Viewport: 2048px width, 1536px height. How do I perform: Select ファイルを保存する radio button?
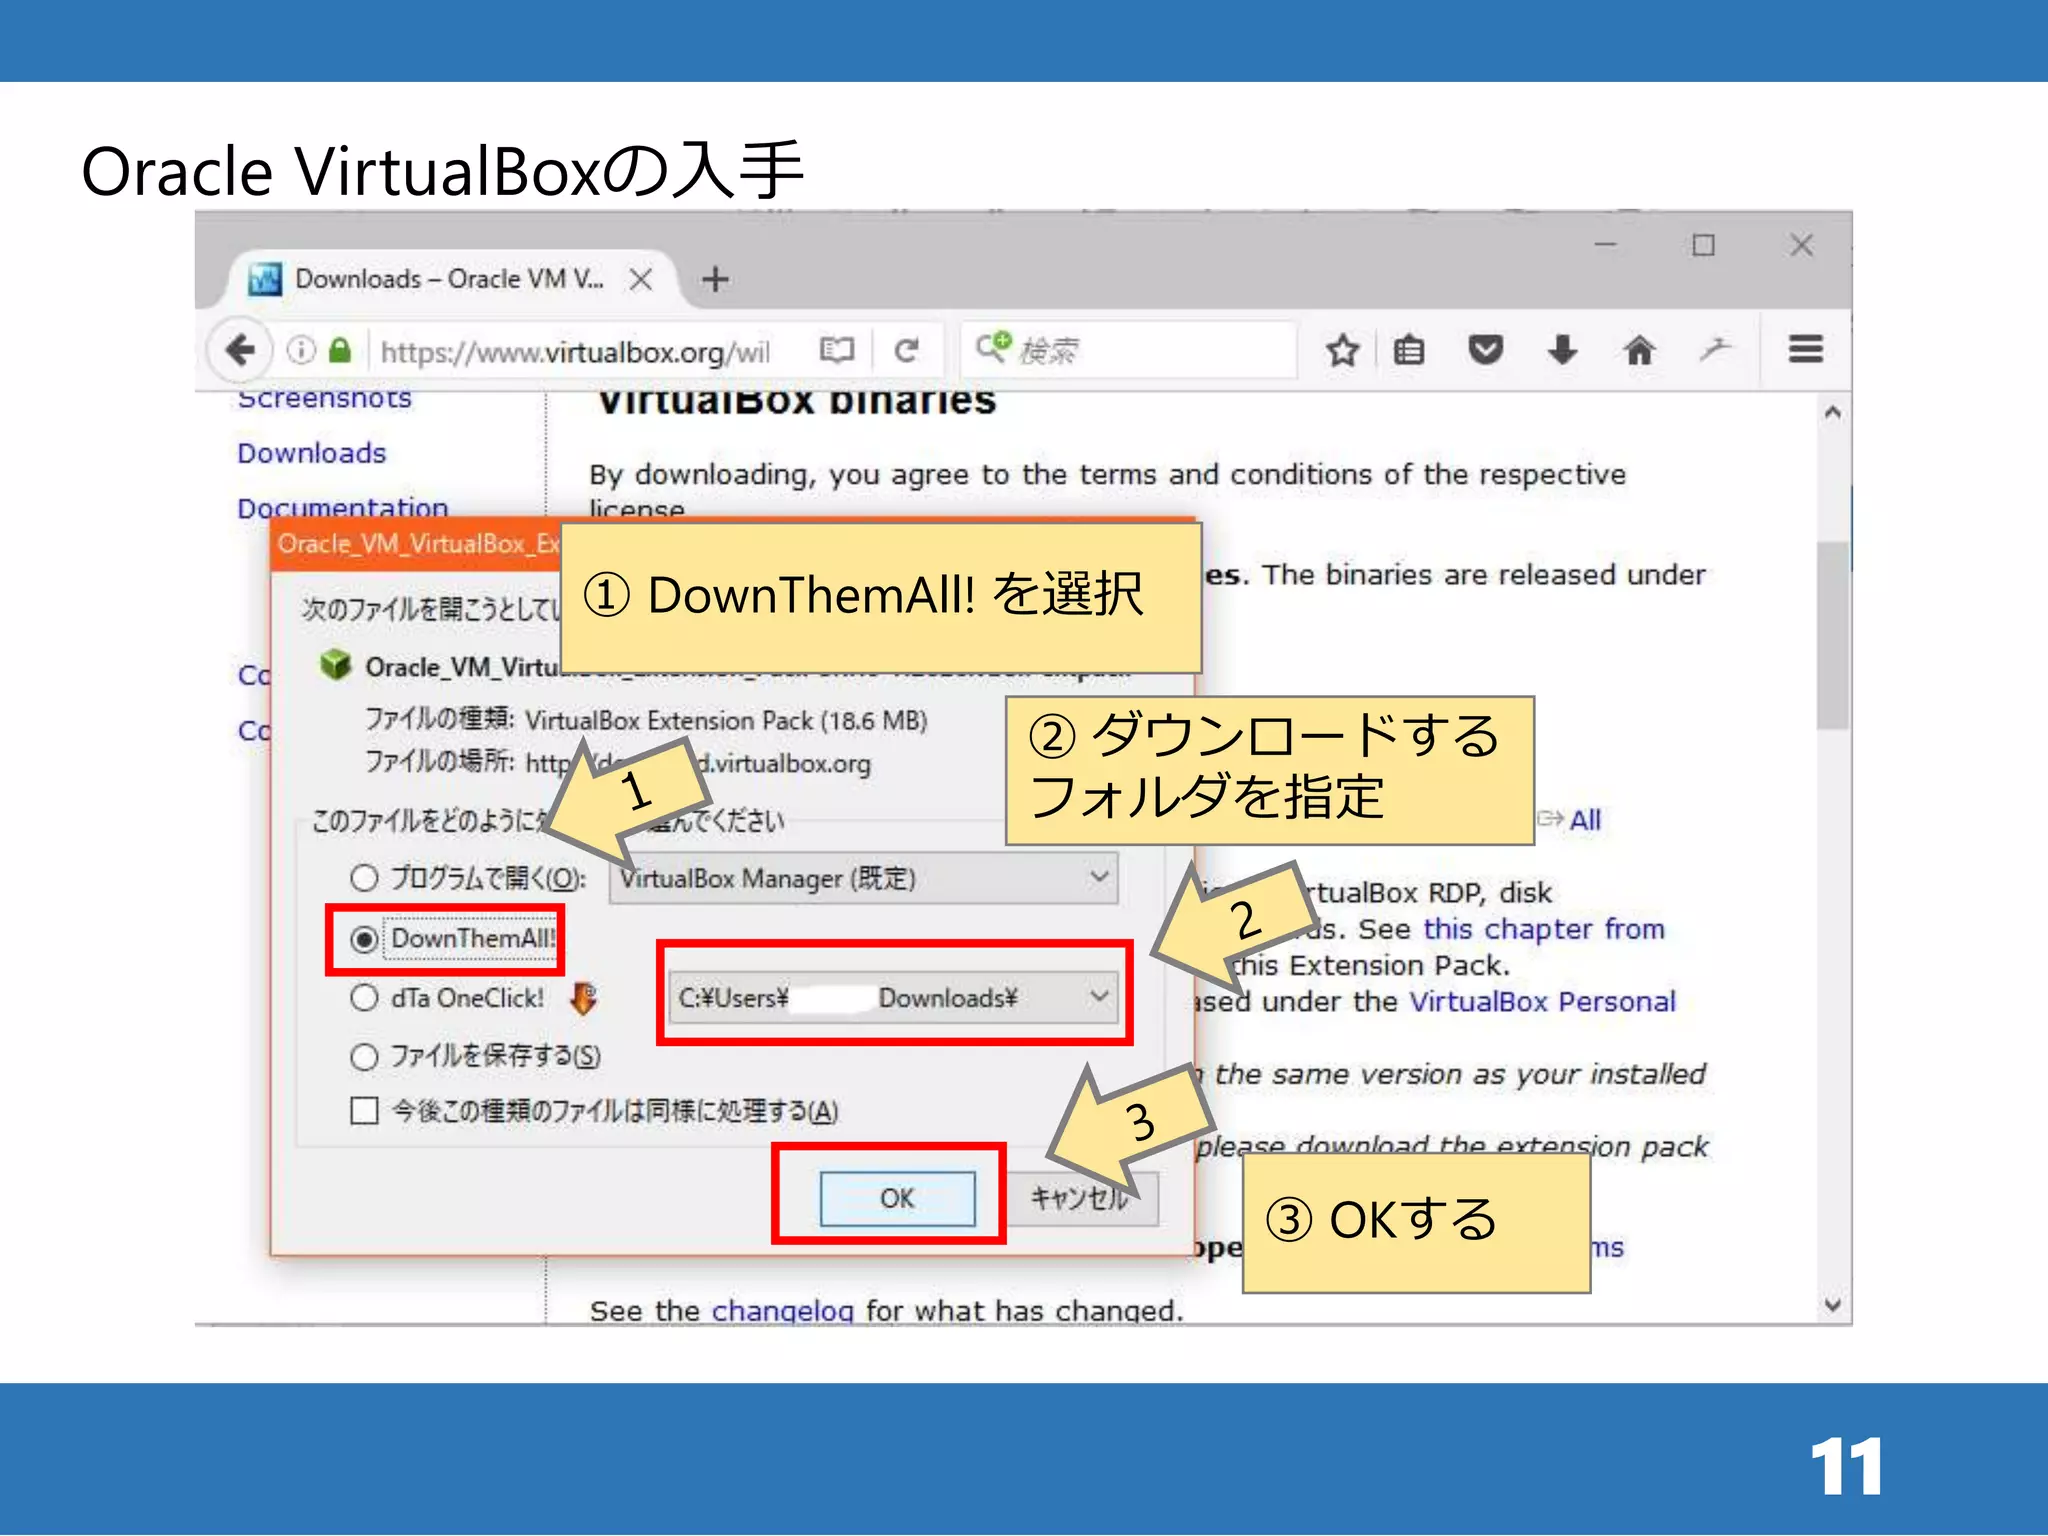(x=364, y=1056)
